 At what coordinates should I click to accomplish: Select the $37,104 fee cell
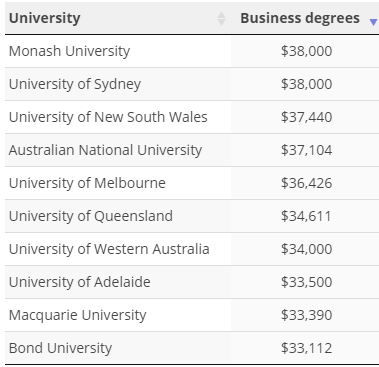click(x=306, y=150)
